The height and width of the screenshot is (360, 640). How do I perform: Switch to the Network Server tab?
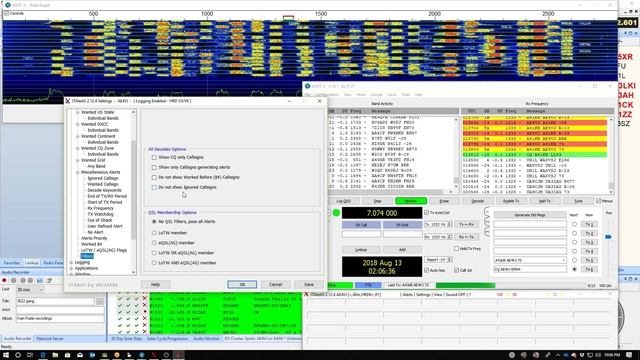50,338
